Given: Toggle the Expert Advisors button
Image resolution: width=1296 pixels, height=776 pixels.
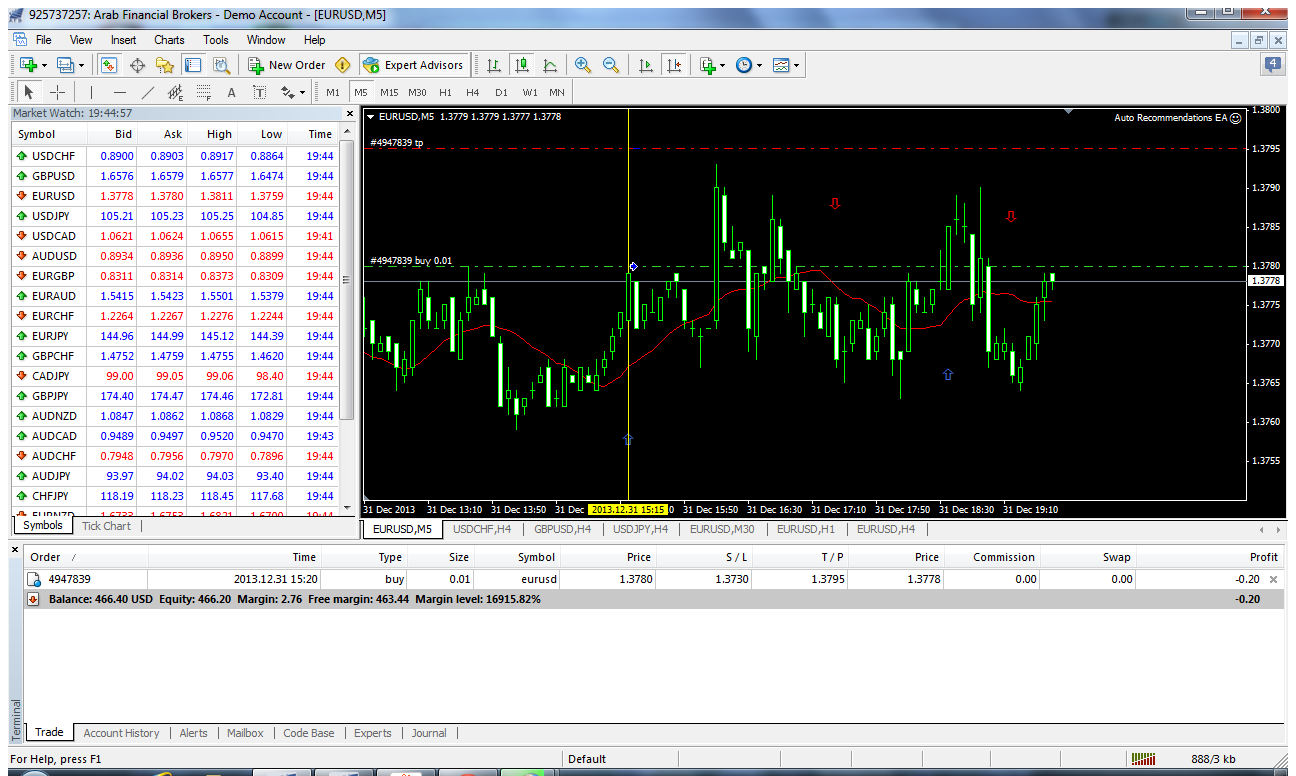Looking at the screenshot, I should coord(413,65).
